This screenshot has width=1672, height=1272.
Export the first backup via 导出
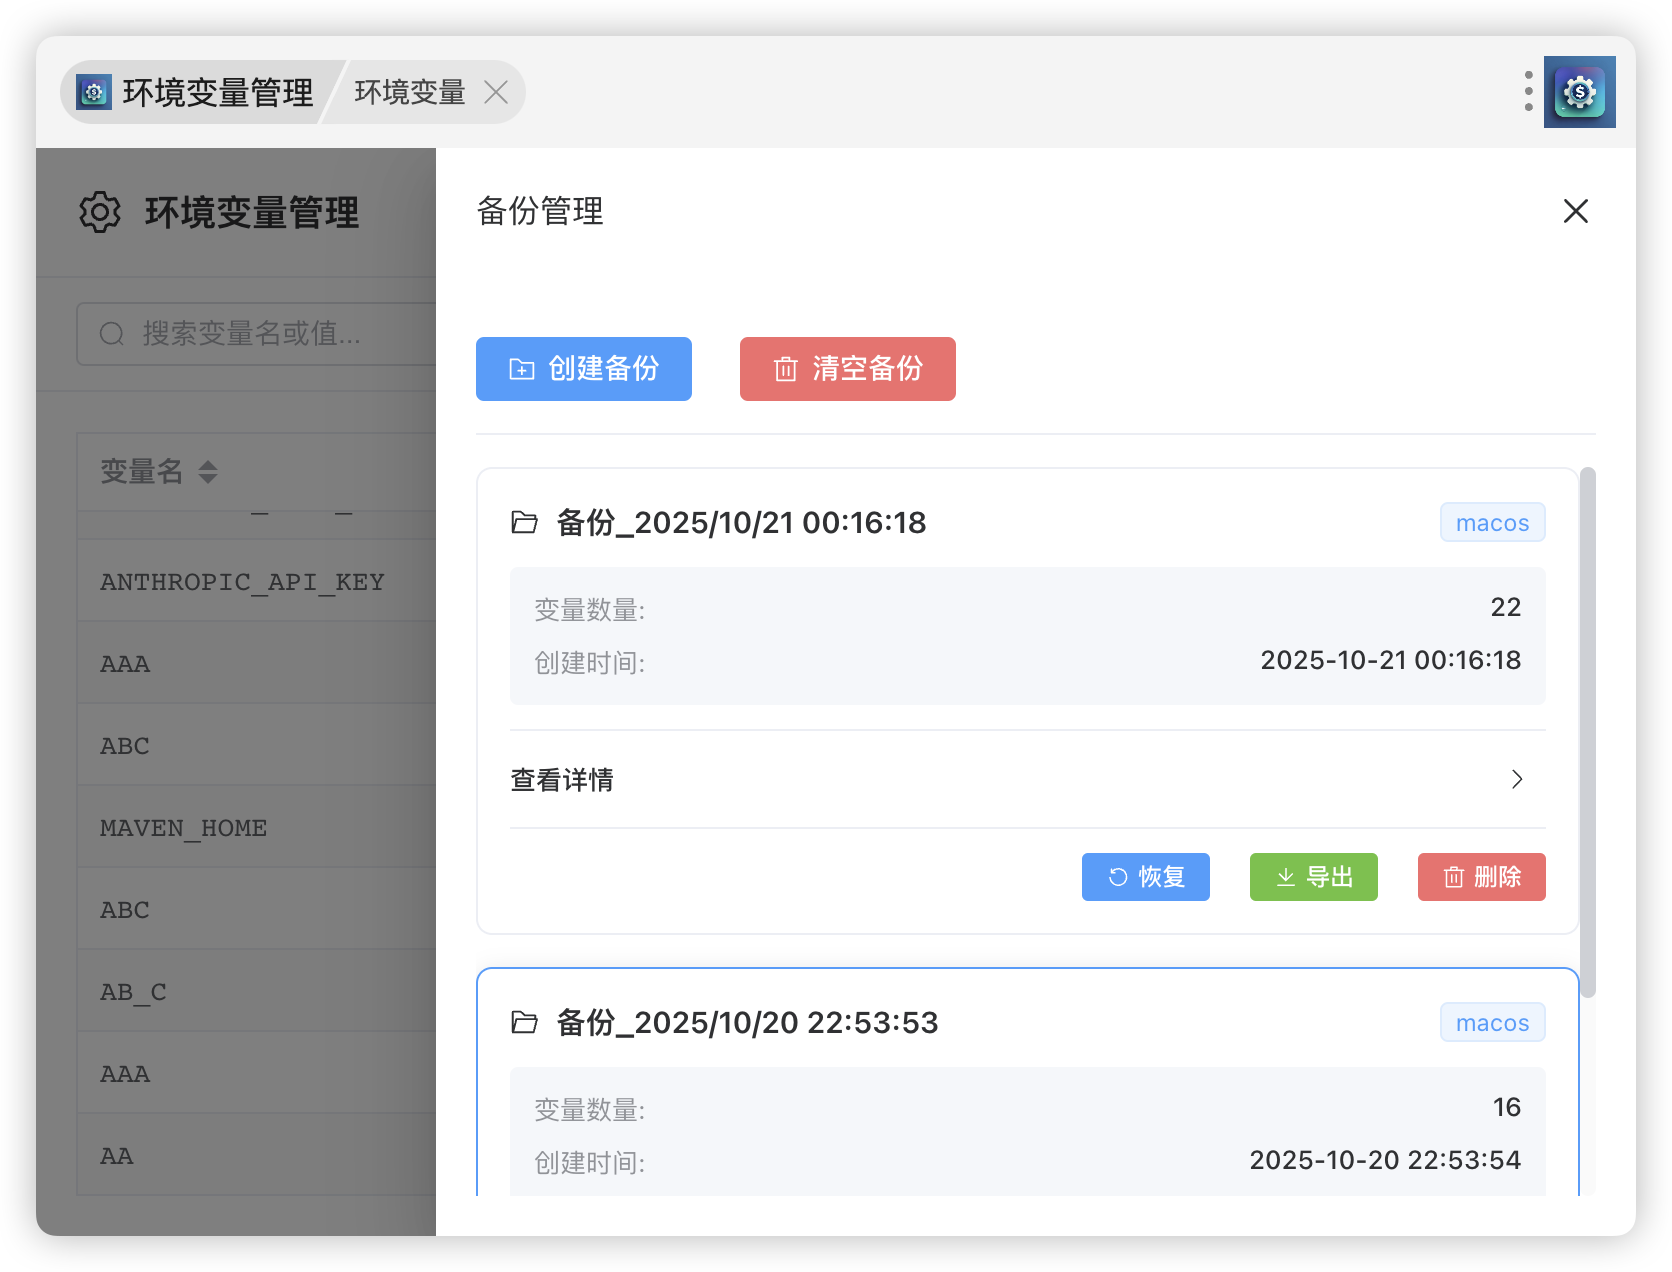(1313, 877)
